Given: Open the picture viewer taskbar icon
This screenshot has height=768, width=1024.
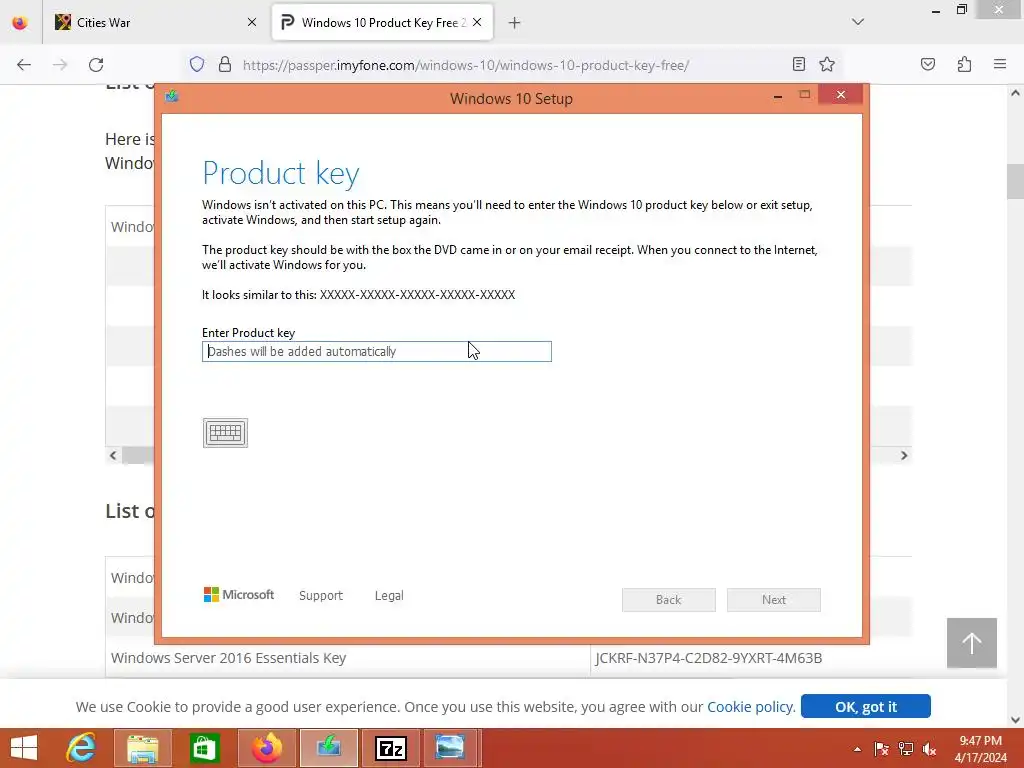Looking at the screenshot, I should tap(451, 748).
